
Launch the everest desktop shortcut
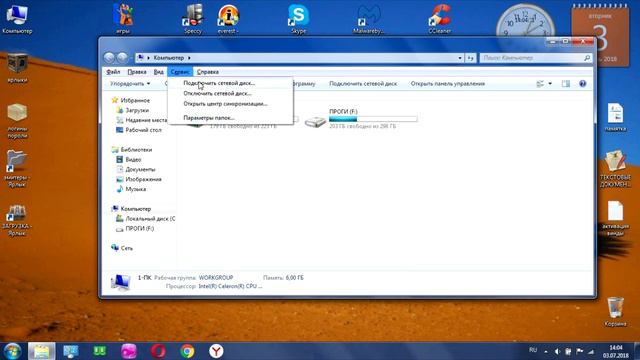pos(228,18)
